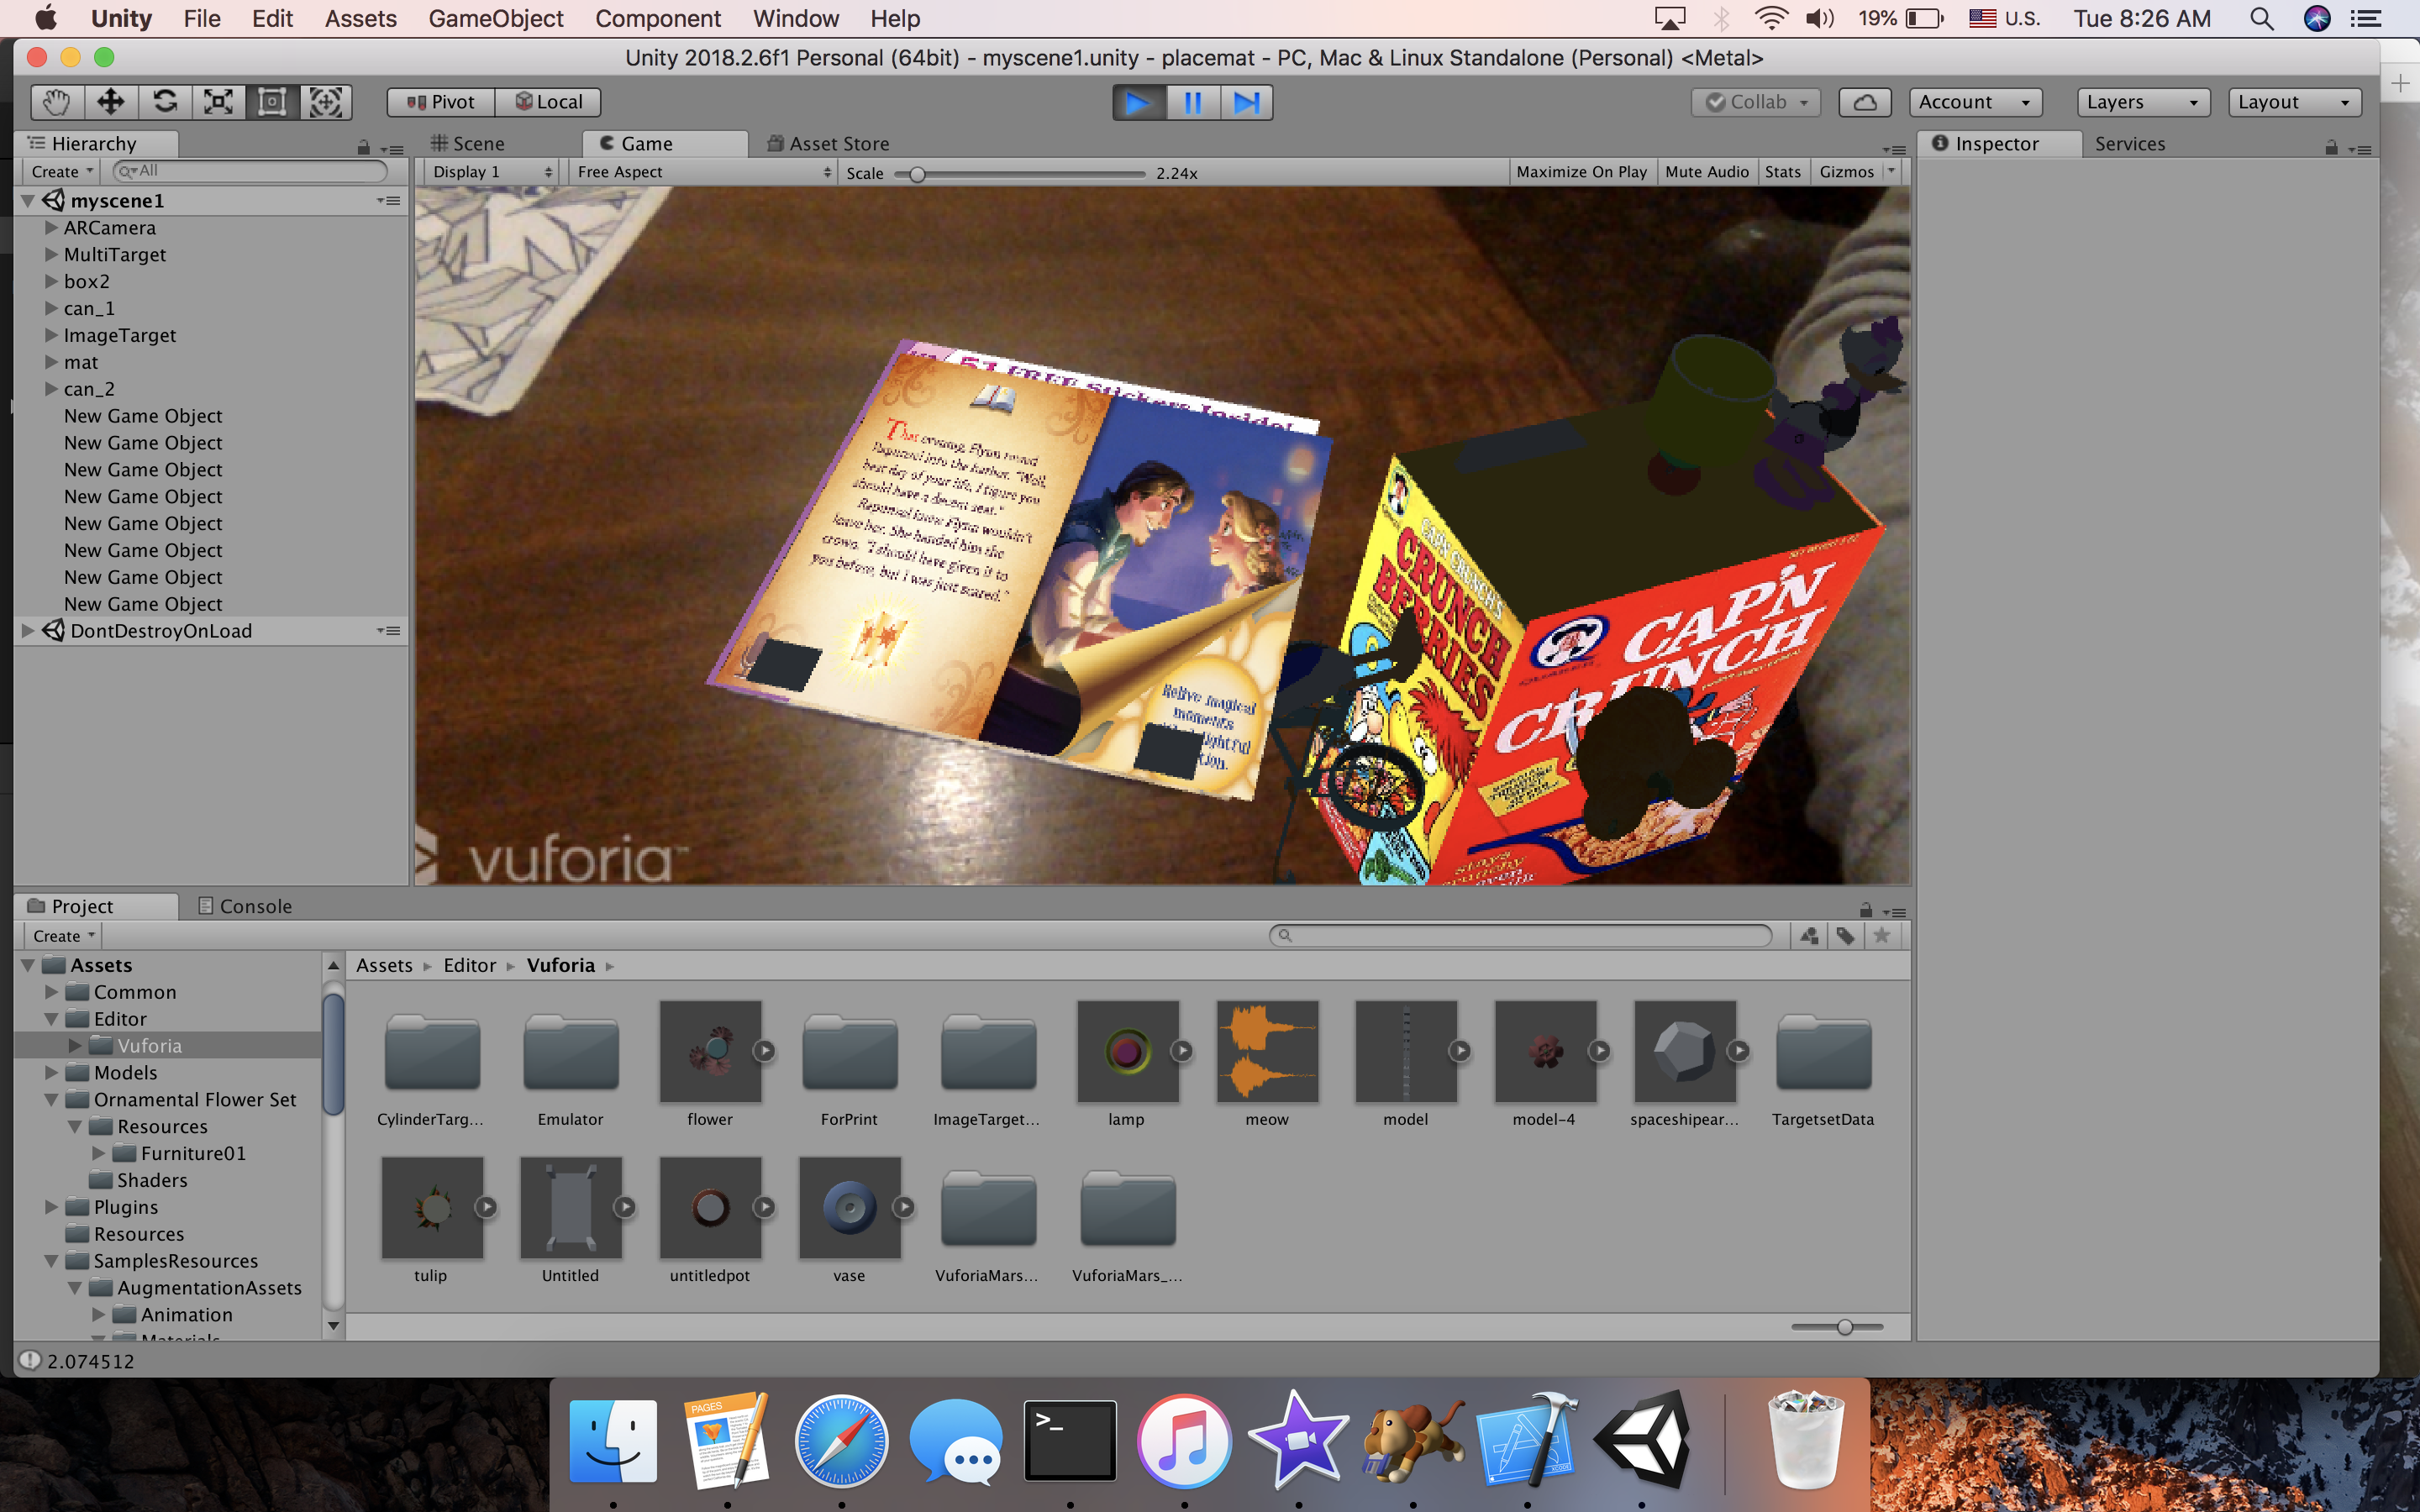Step forward one frame
The image size is (2420, 1512).
tap(1246, 103)
